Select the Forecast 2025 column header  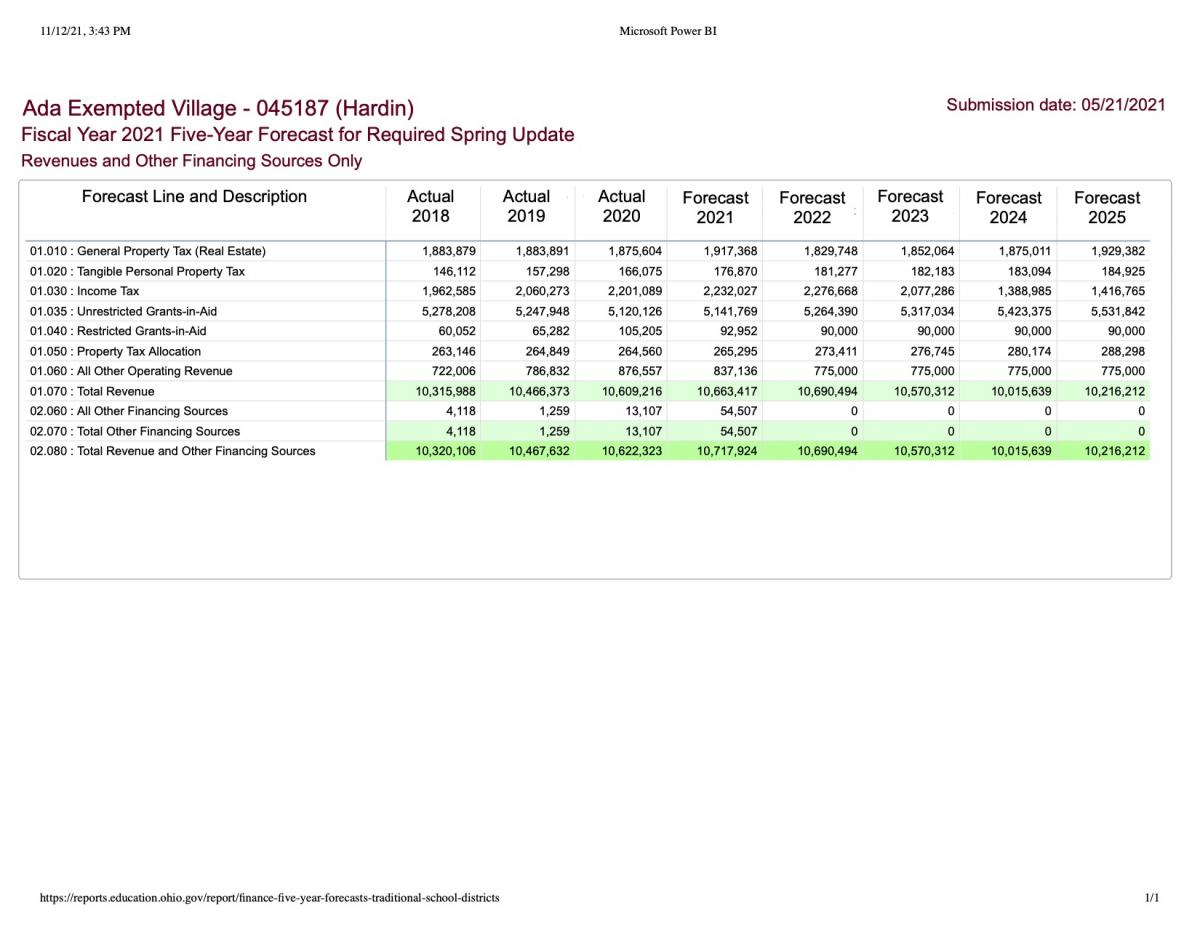click(1107, 207)
